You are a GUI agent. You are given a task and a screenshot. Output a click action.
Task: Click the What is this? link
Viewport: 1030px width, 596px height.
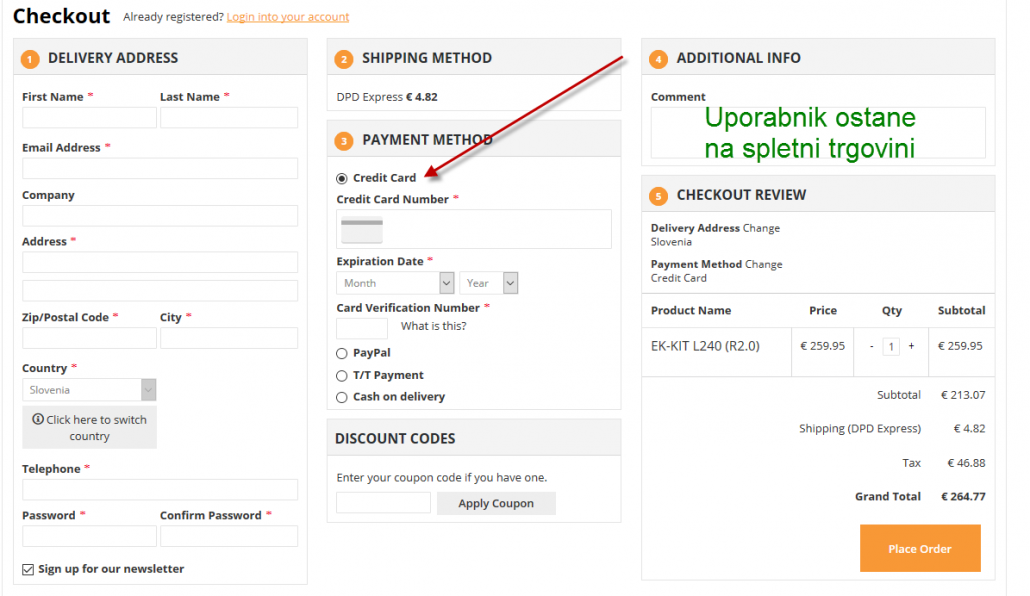click(433, 326)
